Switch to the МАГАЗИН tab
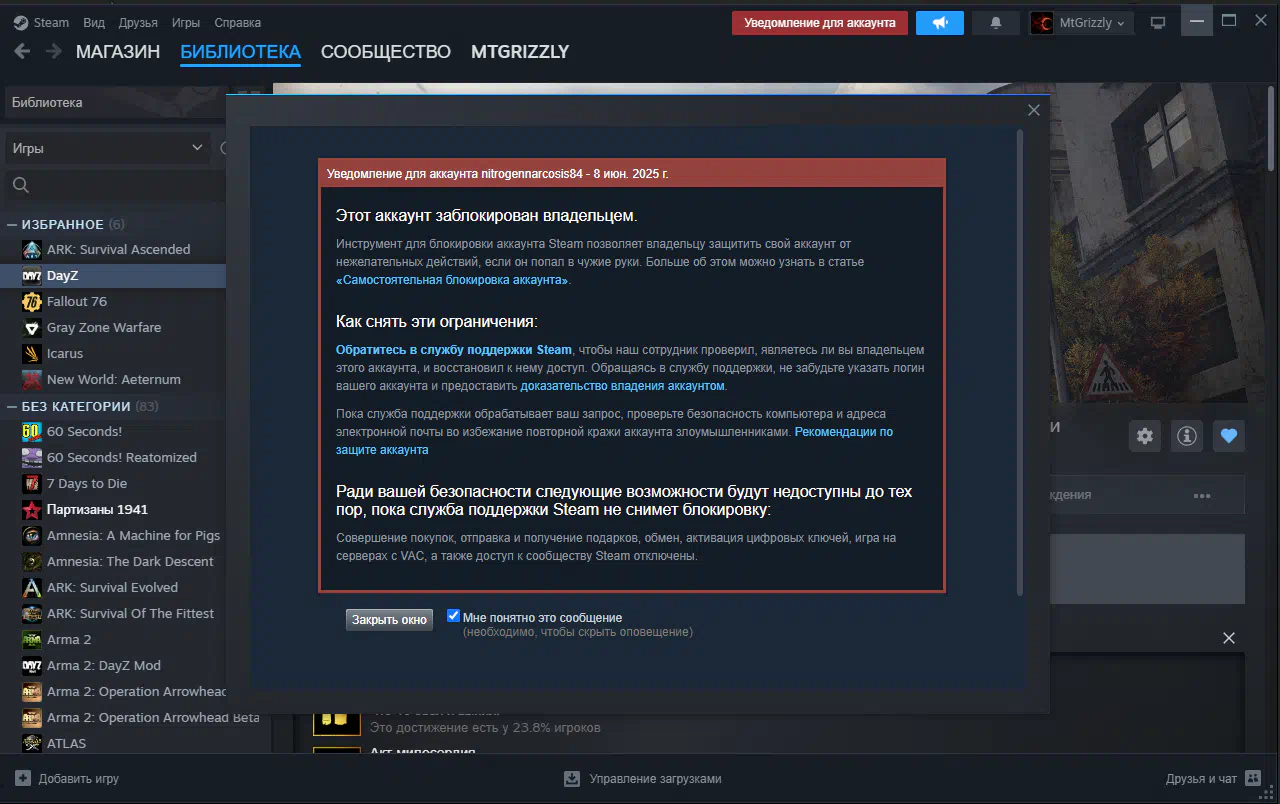 click(x=118, y=52)
